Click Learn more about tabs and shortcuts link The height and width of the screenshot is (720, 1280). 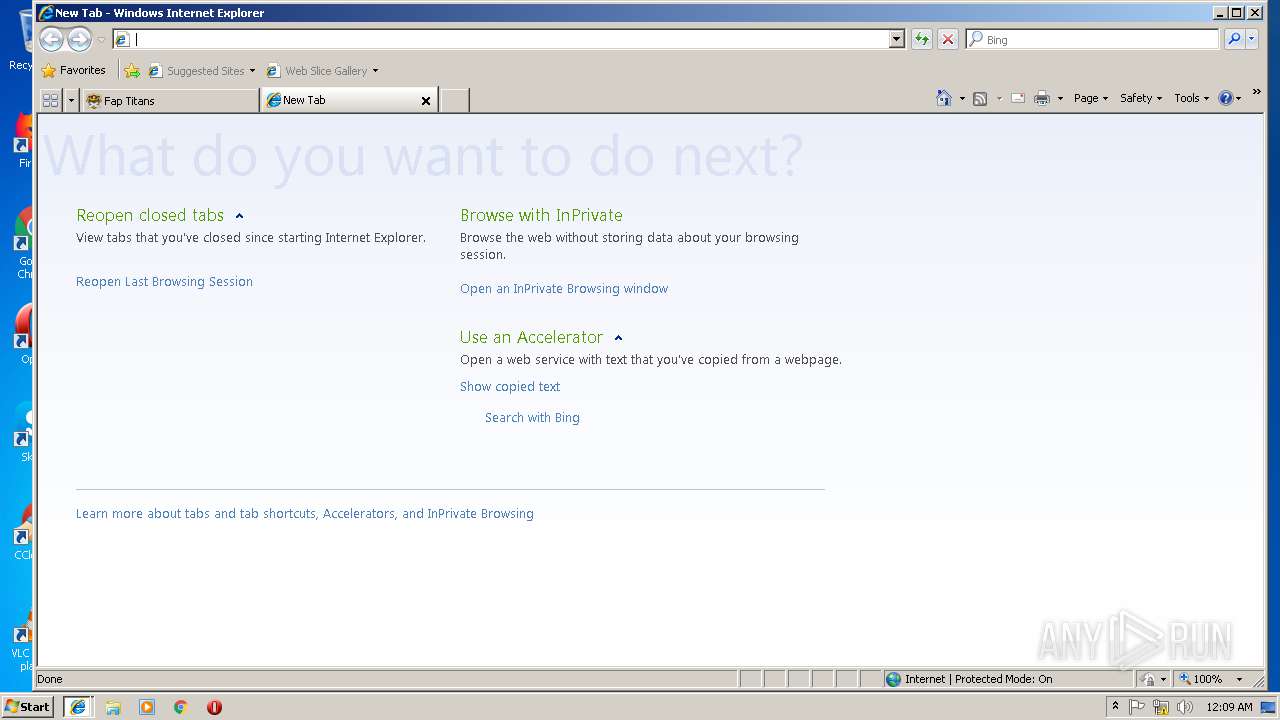click(x=305, y=514)
